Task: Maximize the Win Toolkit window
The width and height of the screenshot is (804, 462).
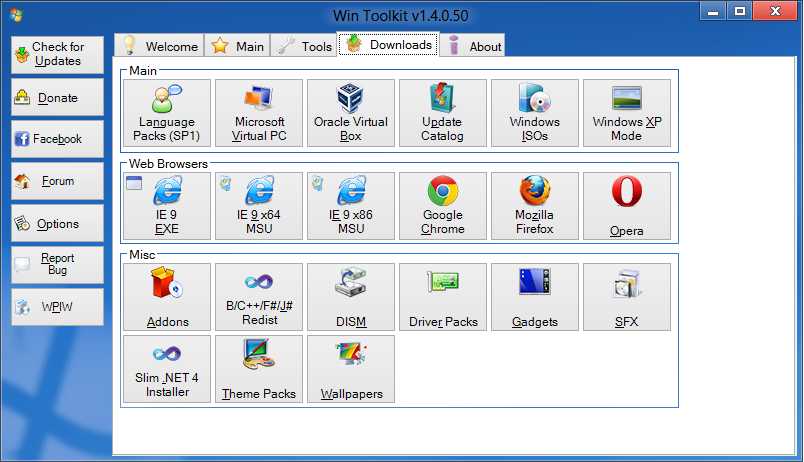Action: (x=739, y=11)
